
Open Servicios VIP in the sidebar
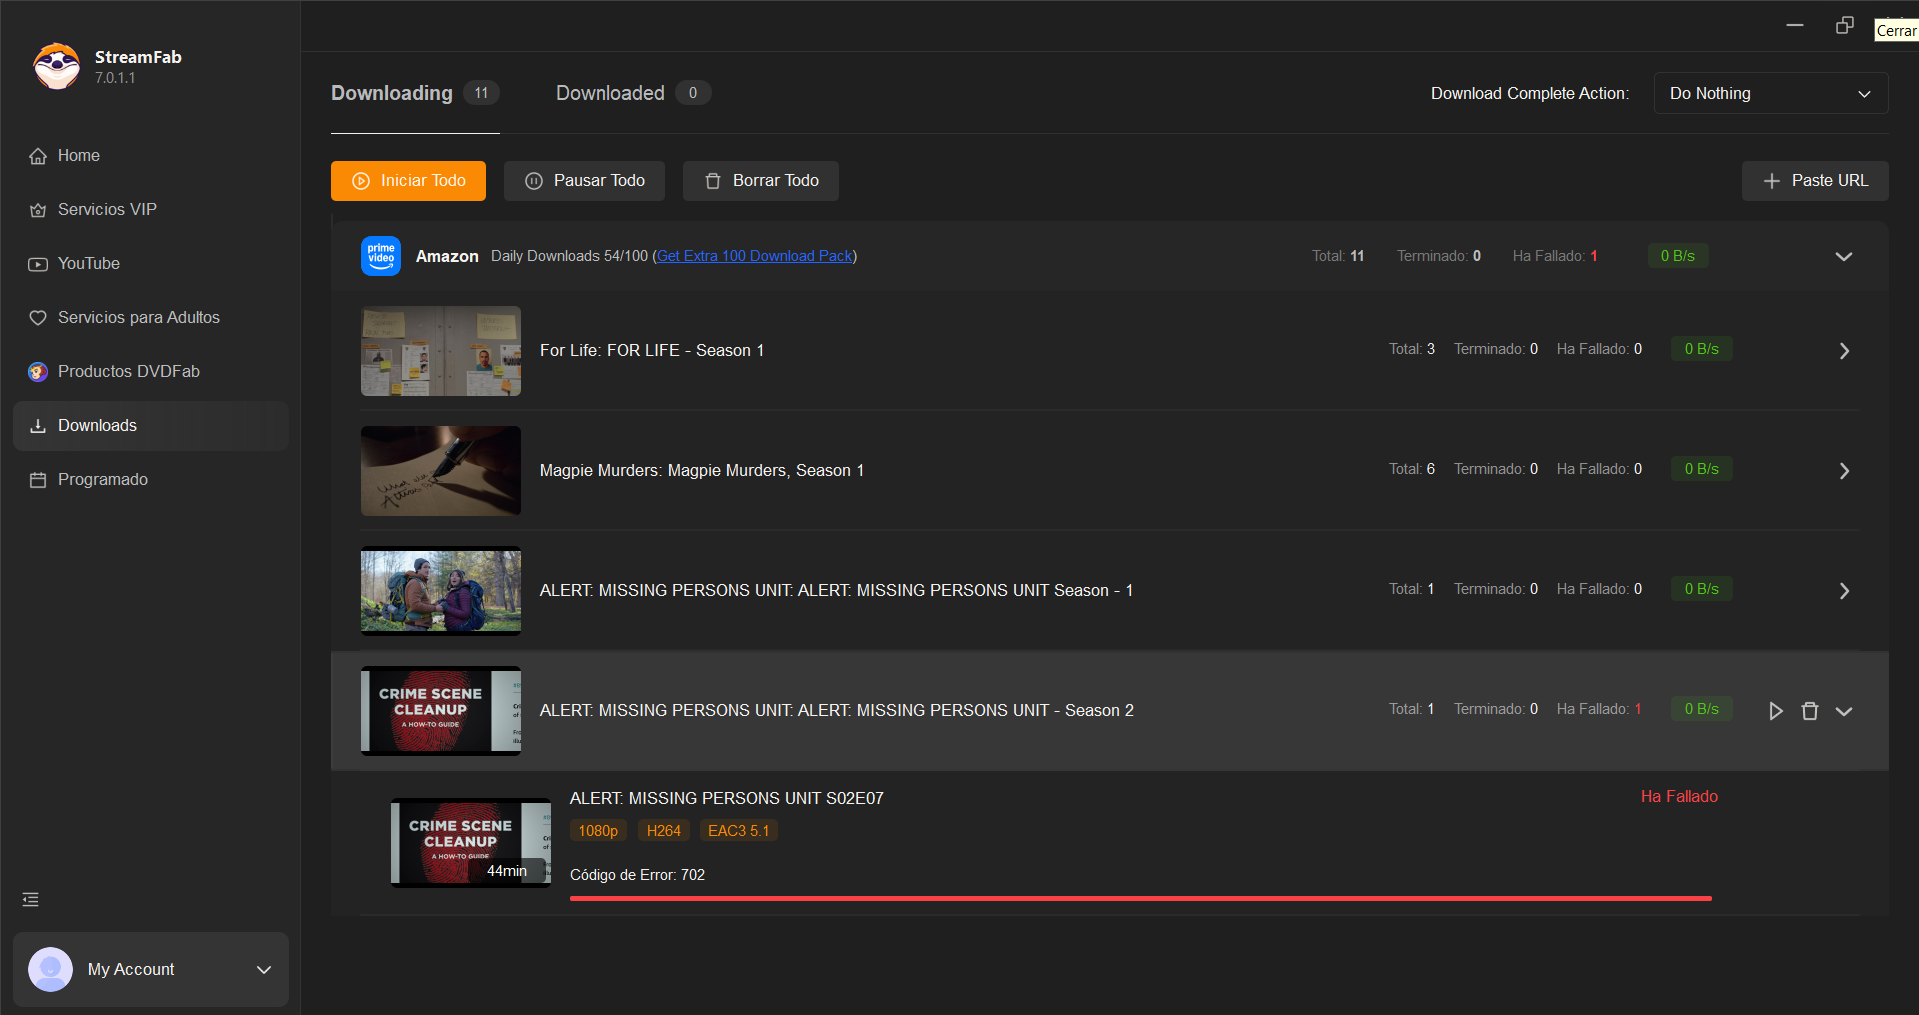[x=107, y=210]
